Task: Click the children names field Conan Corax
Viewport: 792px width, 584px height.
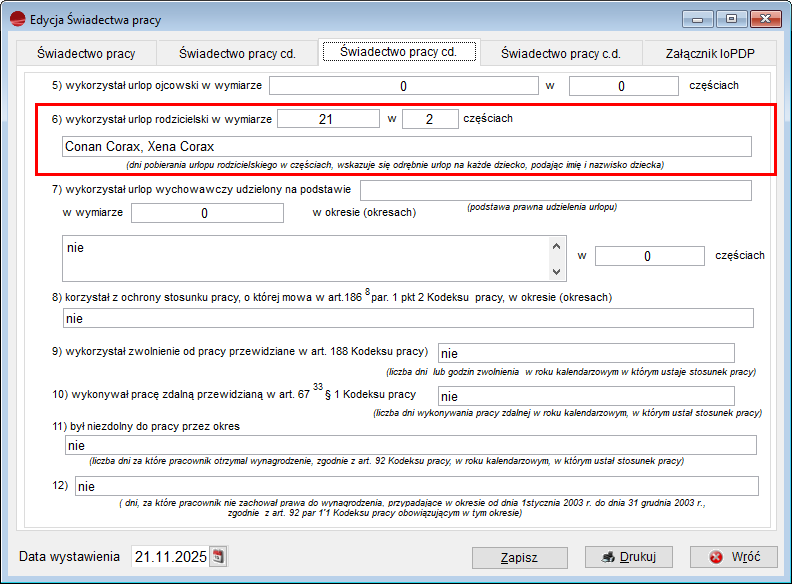Action: pos(405,147)
